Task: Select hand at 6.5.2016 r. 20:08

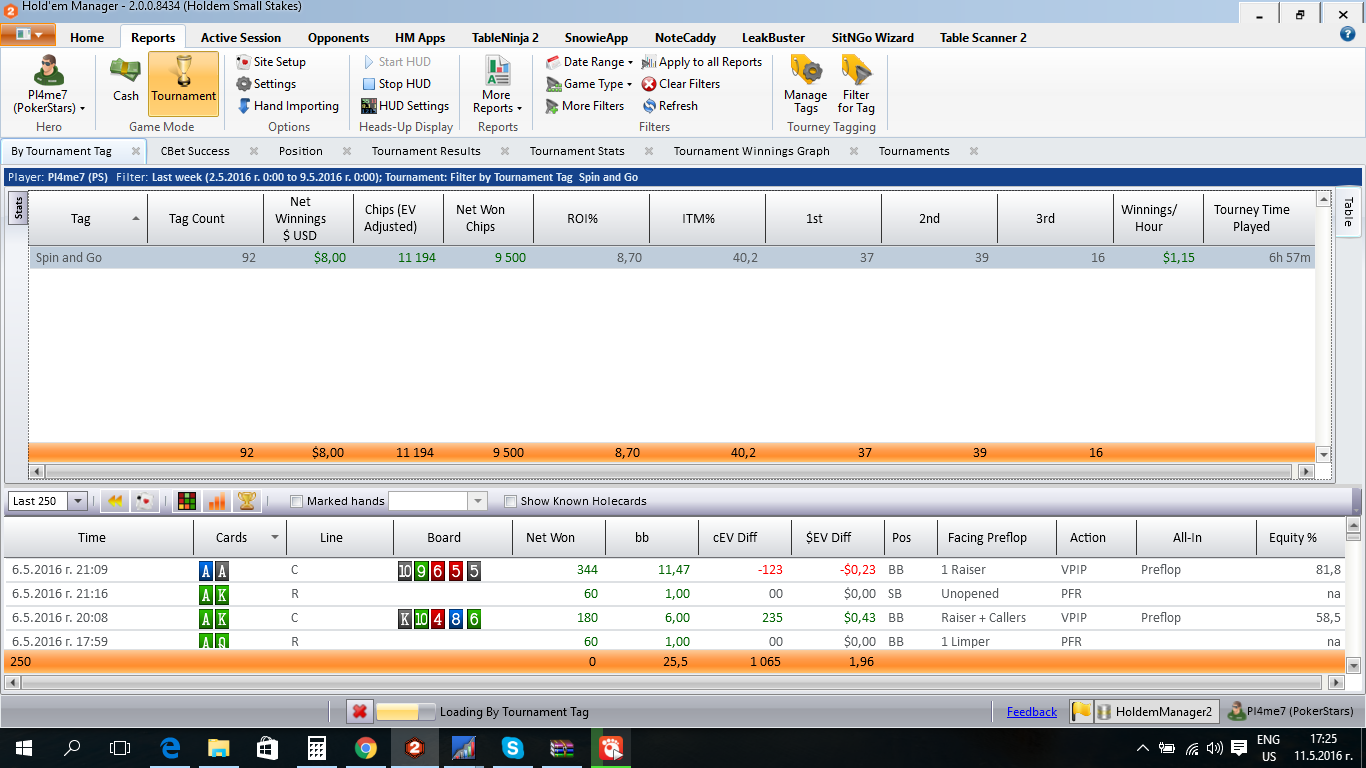Action: pyautogui.click(x=675, y=618)
